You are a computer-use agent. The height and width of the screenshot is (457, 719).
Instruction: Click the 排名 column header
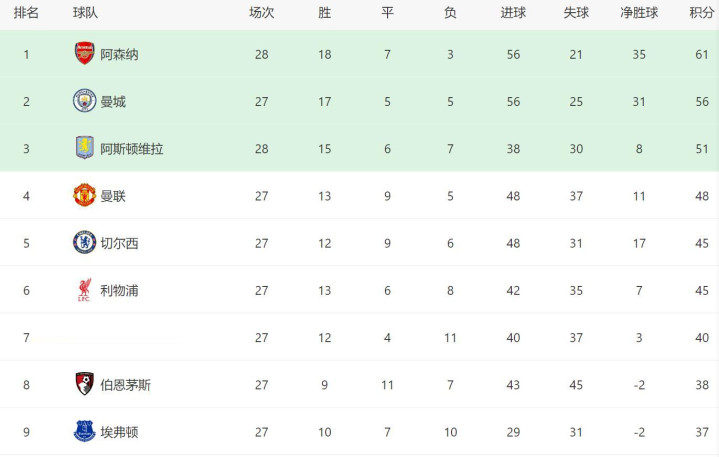coord(27,13)
